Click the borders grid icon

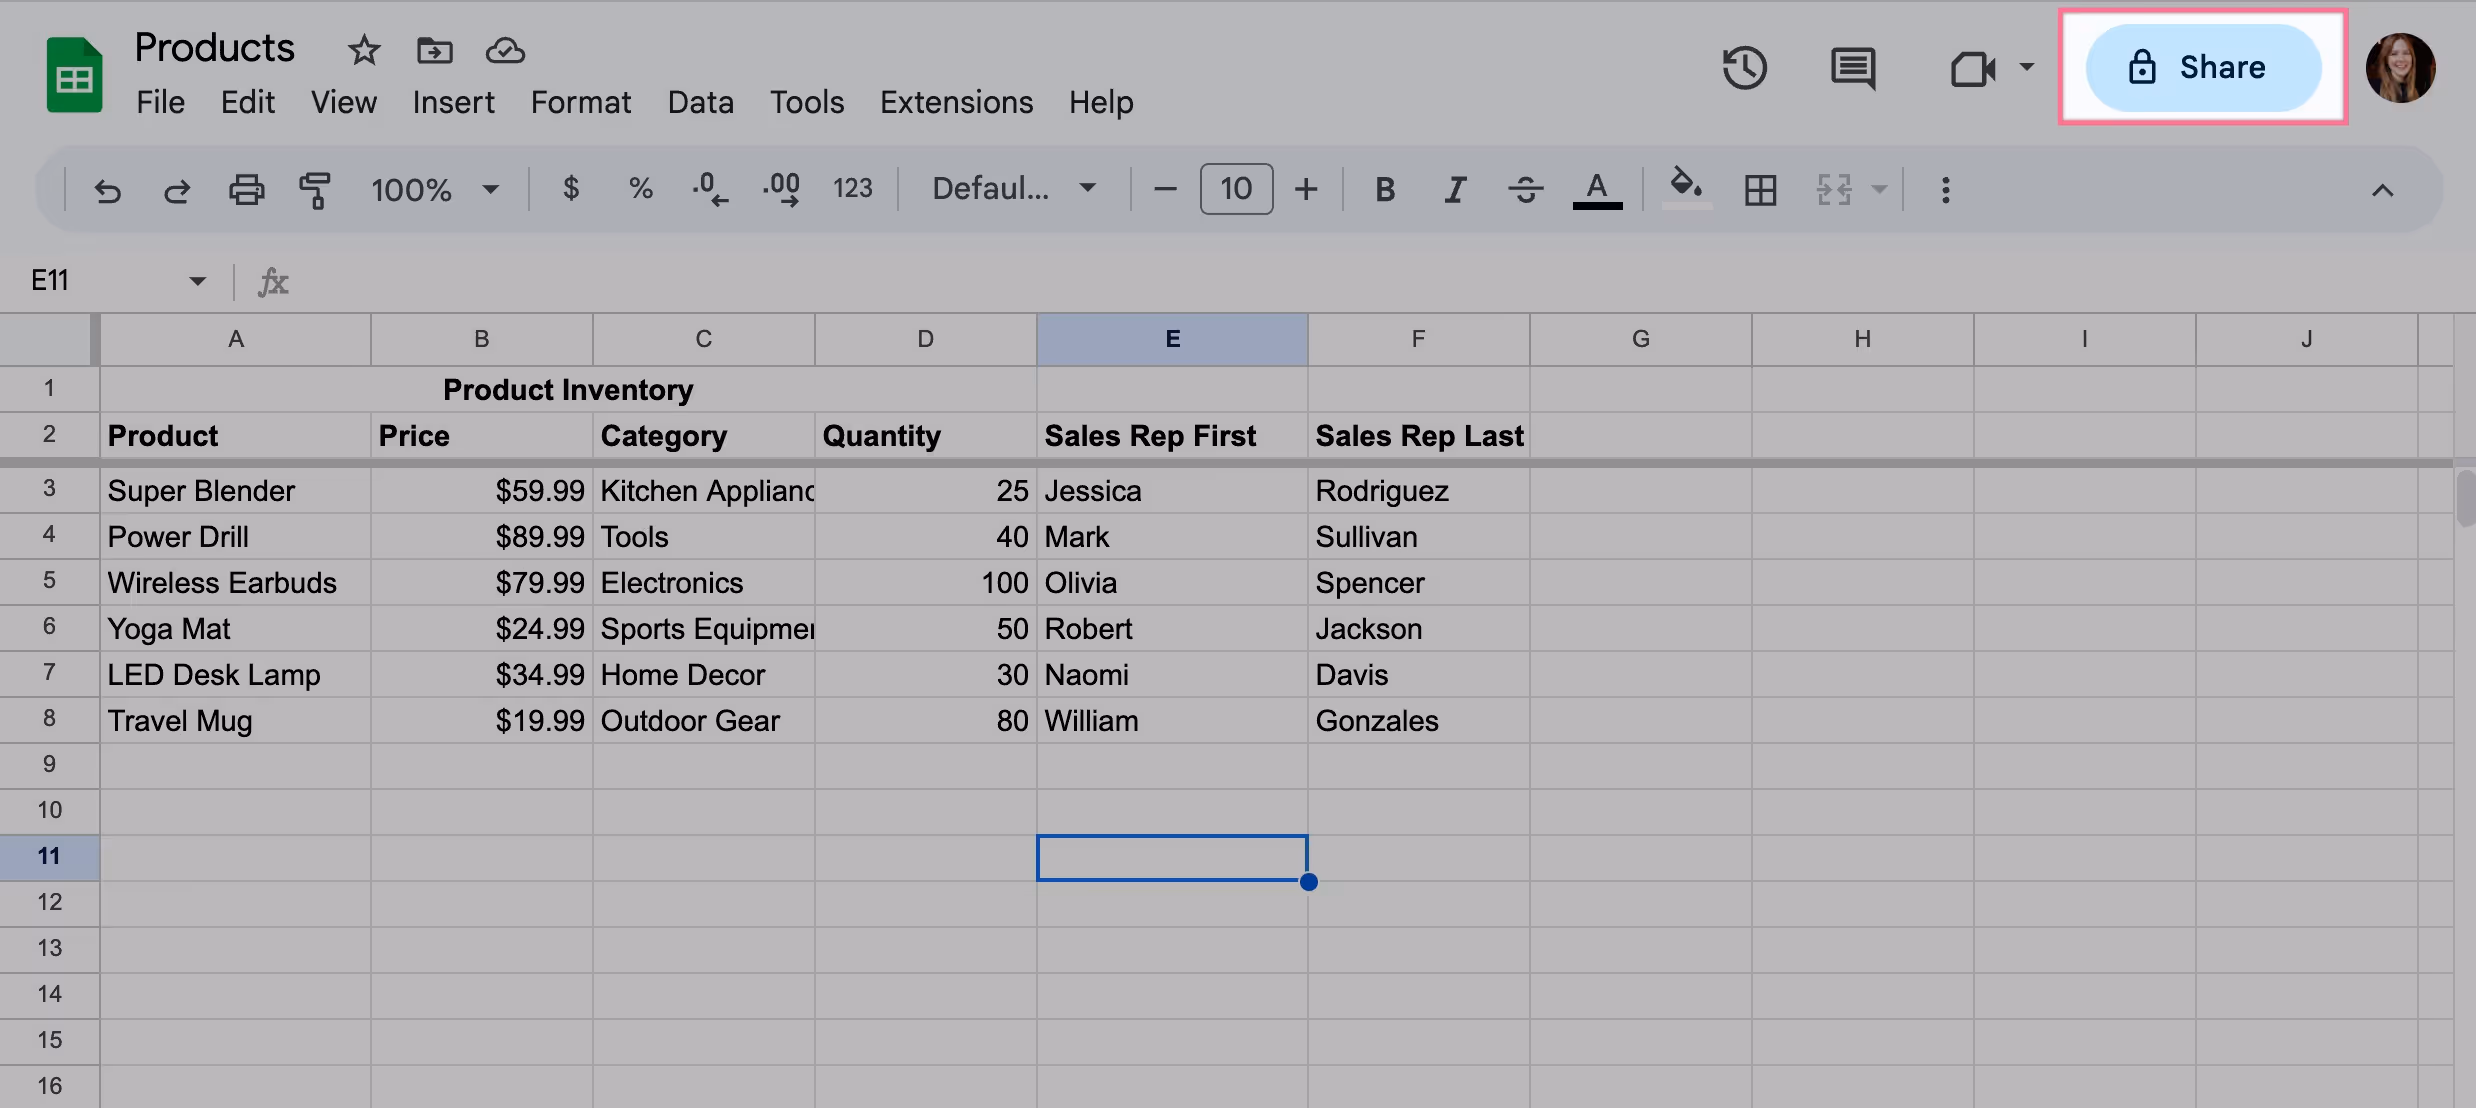1760,189
